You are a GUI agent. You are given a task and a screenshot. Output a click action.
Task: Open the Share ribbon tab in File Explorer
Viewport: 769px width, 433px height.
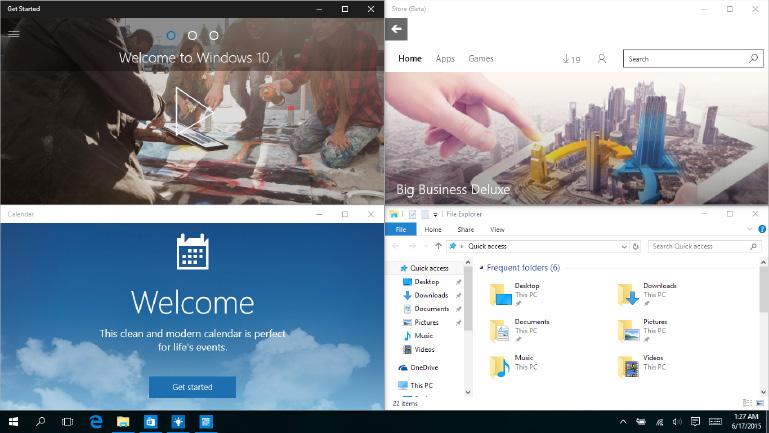[465, 229]
